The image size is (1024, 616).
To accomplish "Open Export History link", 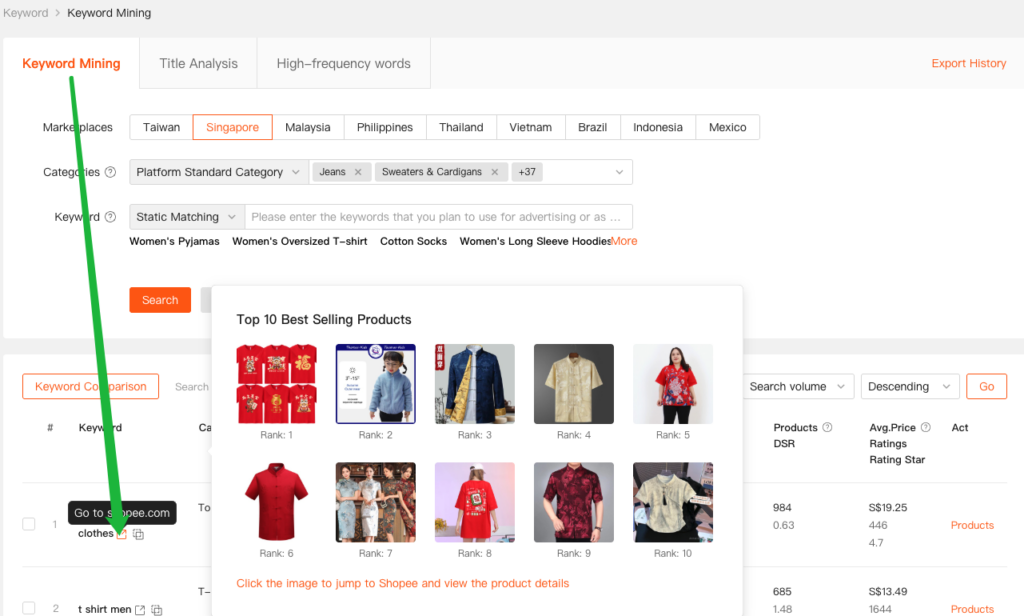I will tap(968, 63).
